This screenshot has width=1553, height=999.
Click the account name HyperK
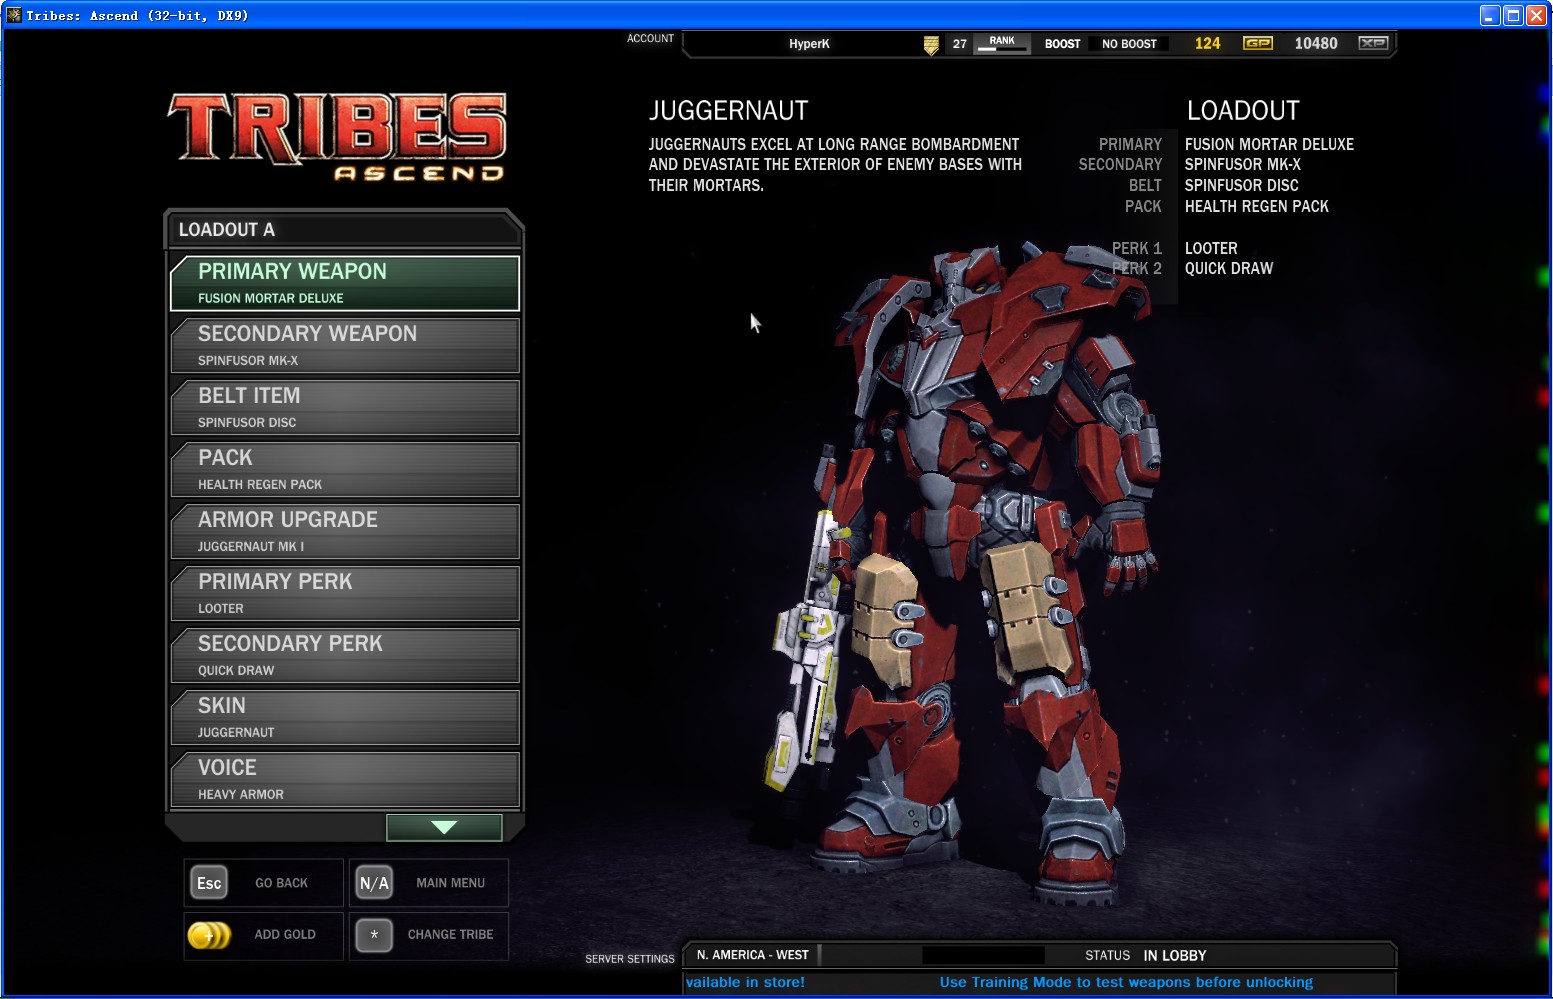point(809,44)
